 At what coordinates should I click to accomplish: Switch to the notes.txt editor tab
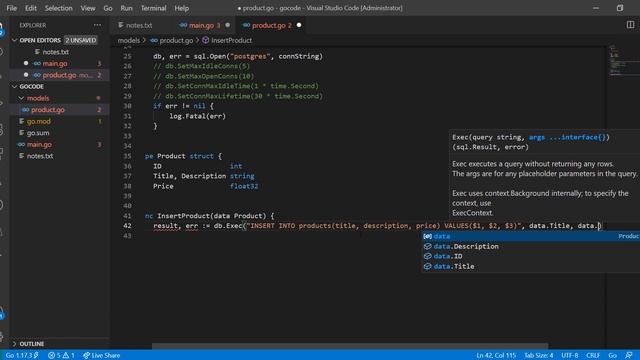click(x=139, y=25)
